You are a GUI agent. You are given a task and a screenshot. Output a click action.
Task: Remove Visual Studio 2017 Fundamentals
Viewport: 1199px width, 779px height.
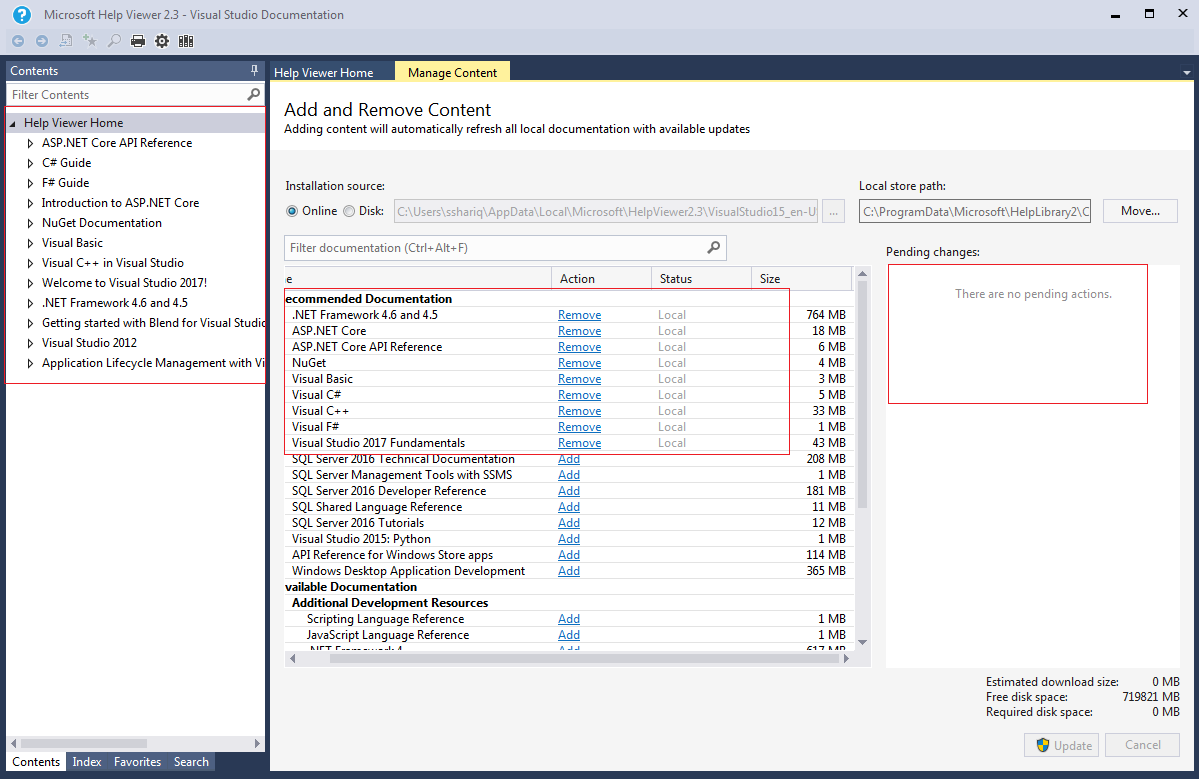click(x=579, y=443)
